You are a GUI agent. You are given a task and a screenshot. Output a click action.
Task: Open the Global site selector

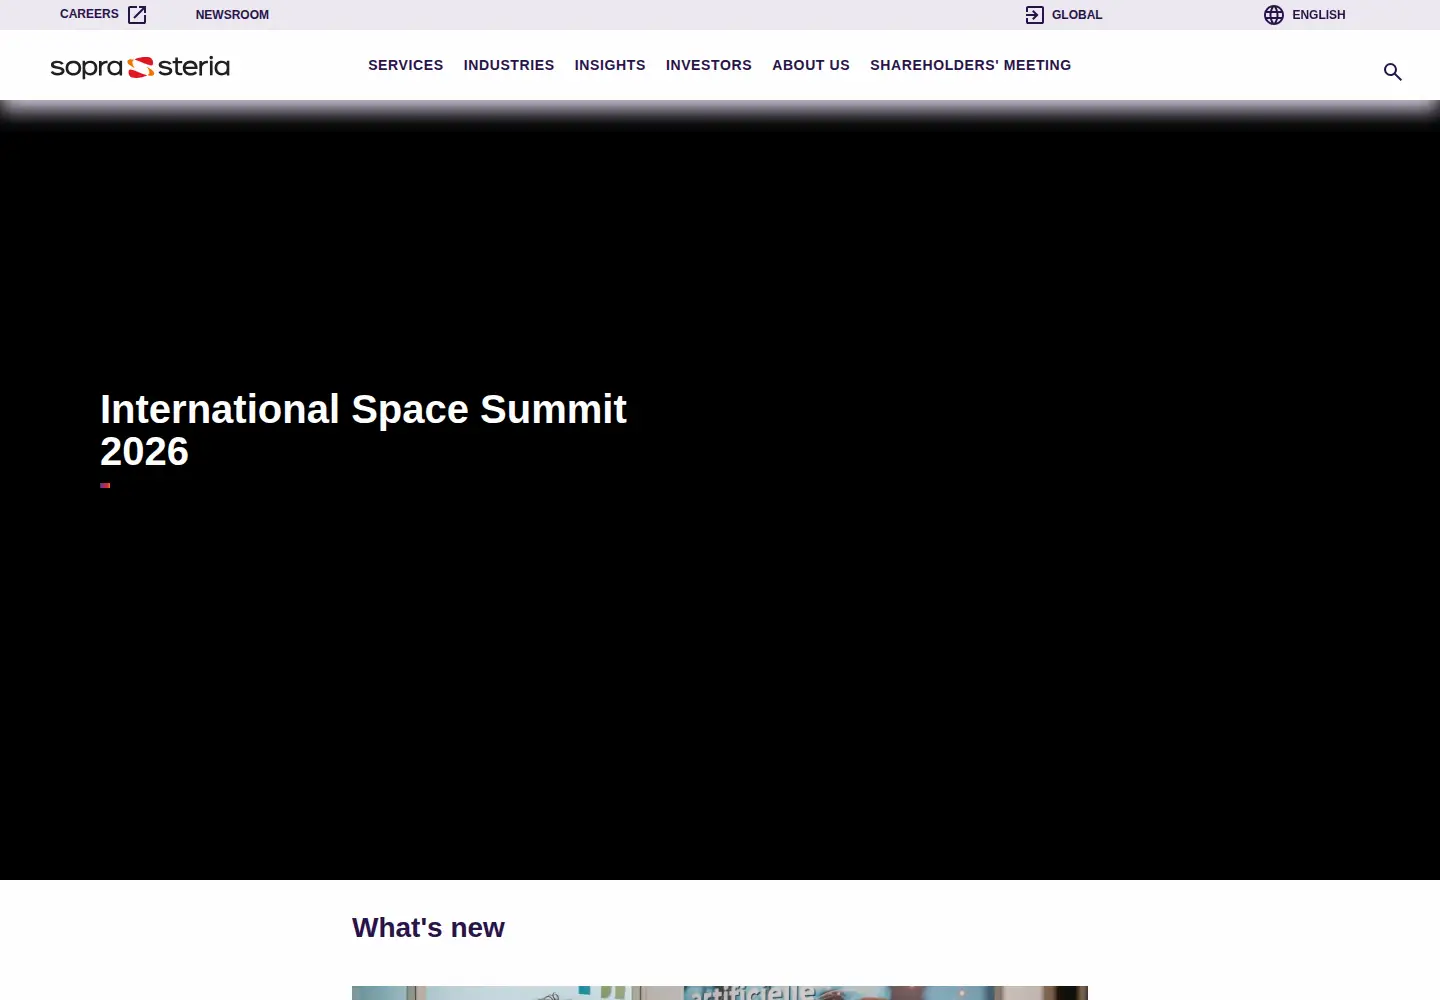1076,15
